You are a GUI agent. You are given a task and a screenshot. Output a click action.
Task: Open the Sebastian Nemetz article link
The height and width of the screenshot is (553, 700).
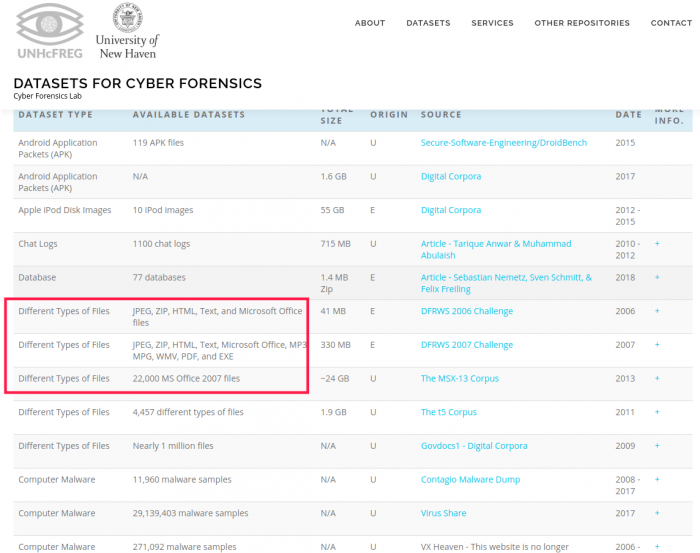[x=506, y=283]
